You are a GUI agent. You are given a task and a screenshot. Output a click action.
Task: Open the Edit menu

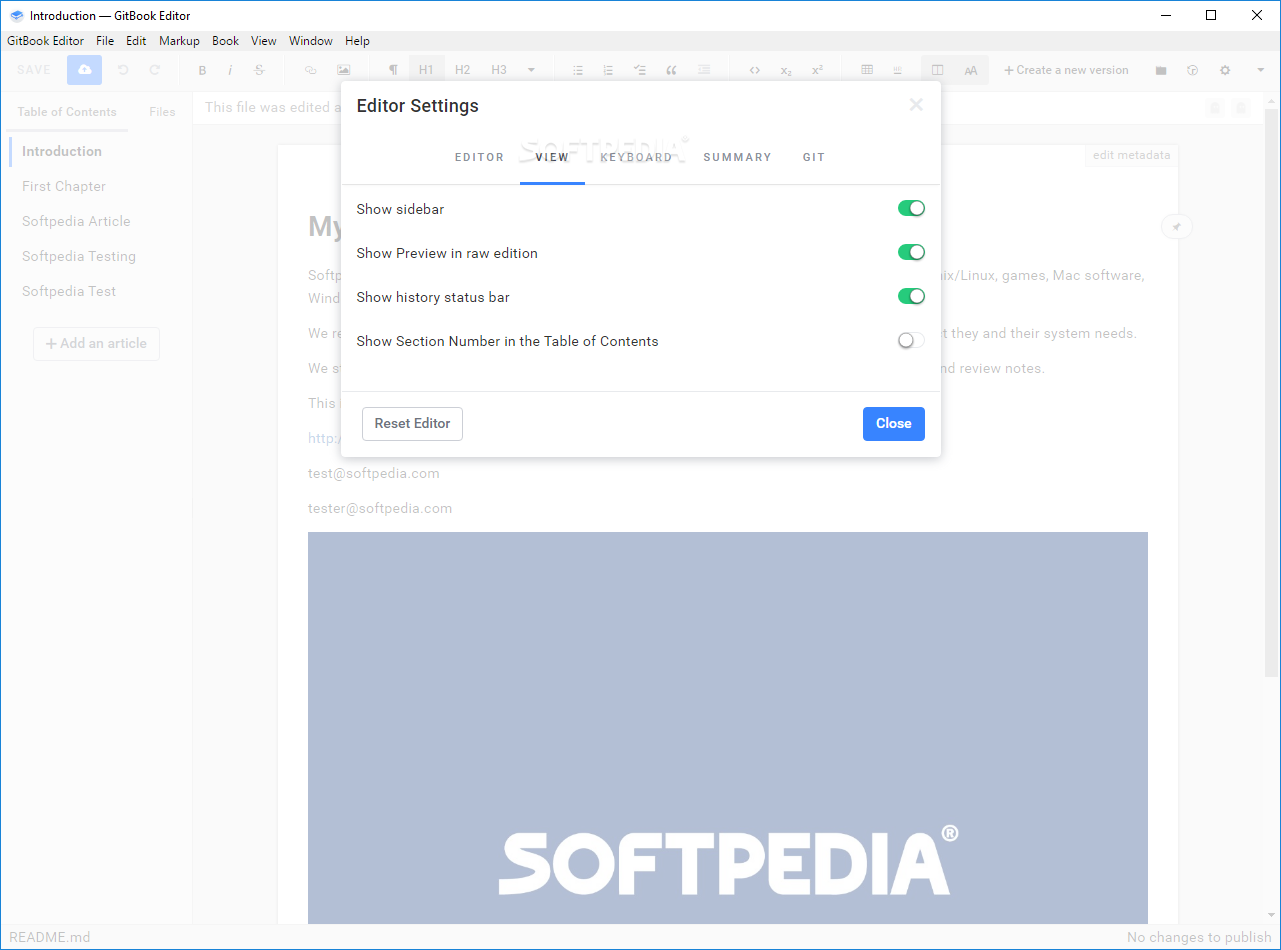coord(136,41)
